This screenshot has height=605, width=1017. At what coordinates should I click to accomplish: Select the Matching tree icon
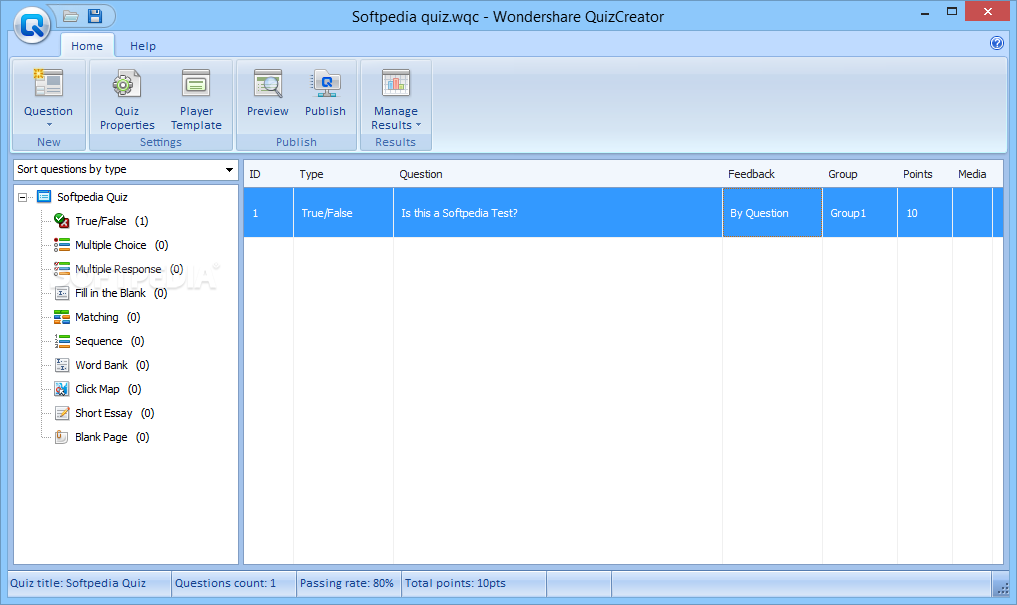pos(62,317)
